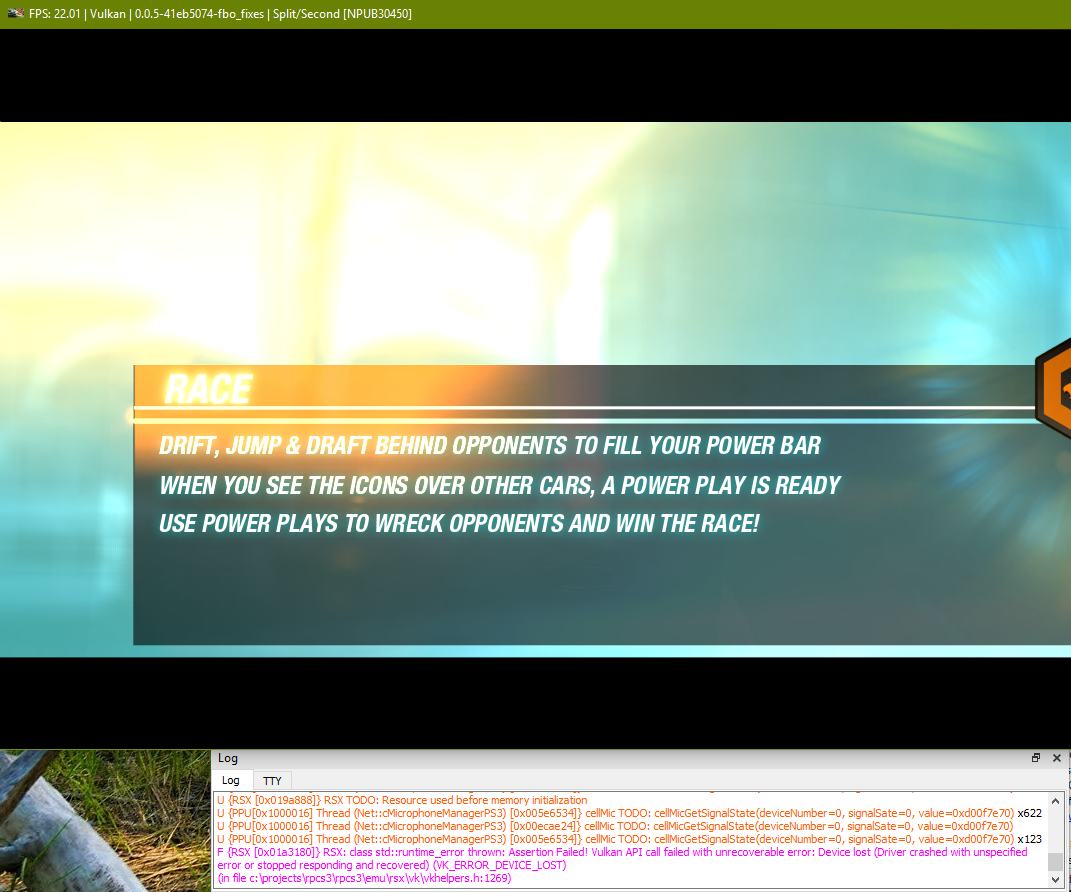The height and width of the screenshot is (892, 1071).
Task: Click the game preview thumbnail beside the Log panel
Action: pyautogui.click(x=105, y=820)
